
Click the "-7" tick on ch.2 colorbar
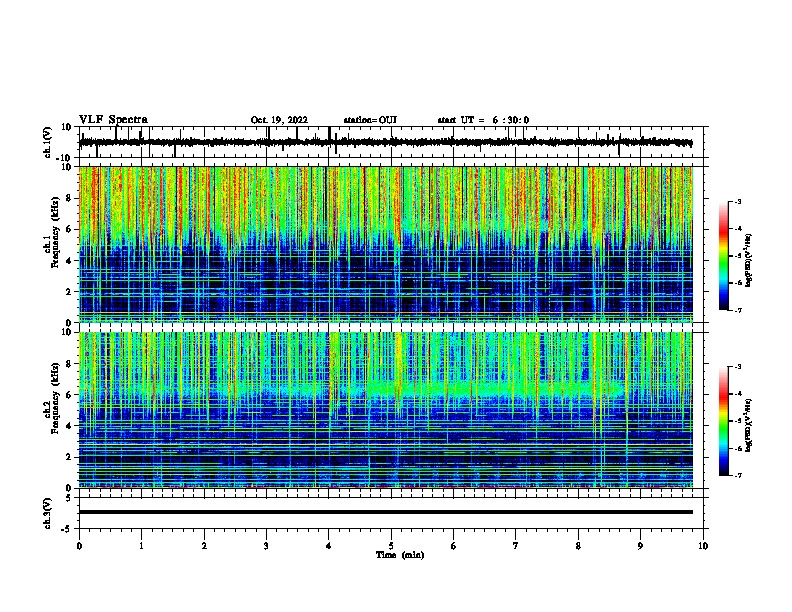[x=737, y=475]
